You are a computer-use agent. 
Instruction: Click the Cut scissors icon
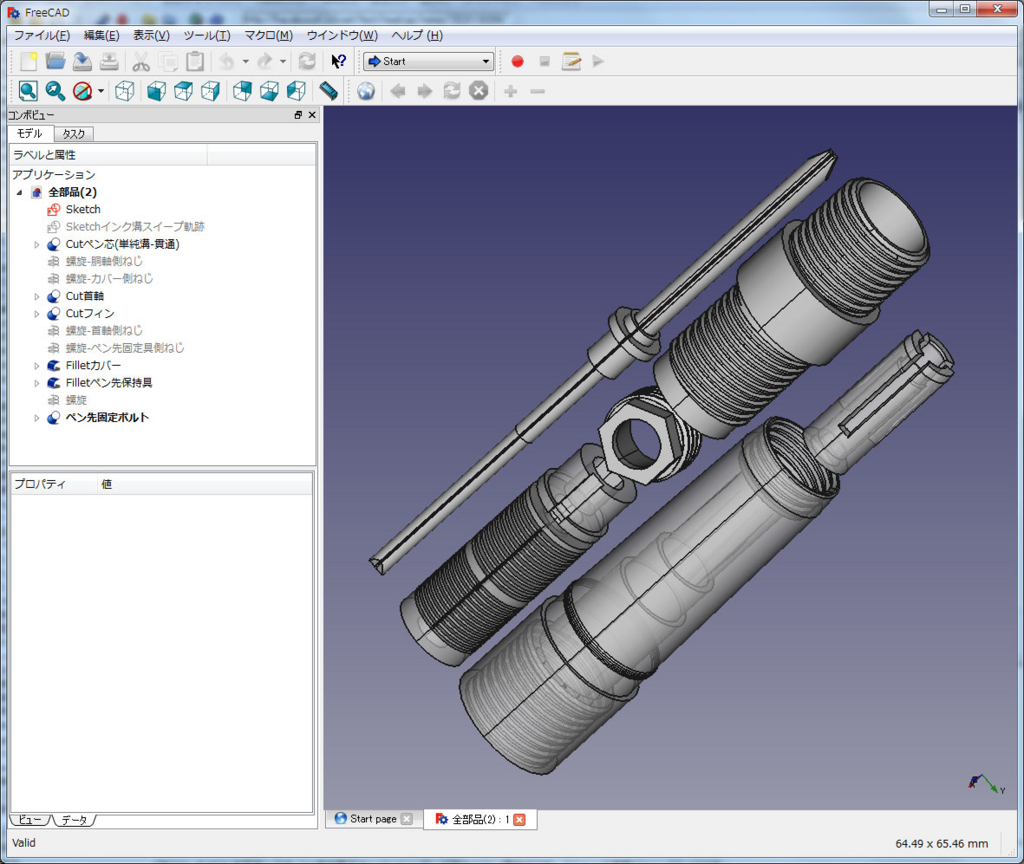(x=141, y=61)
